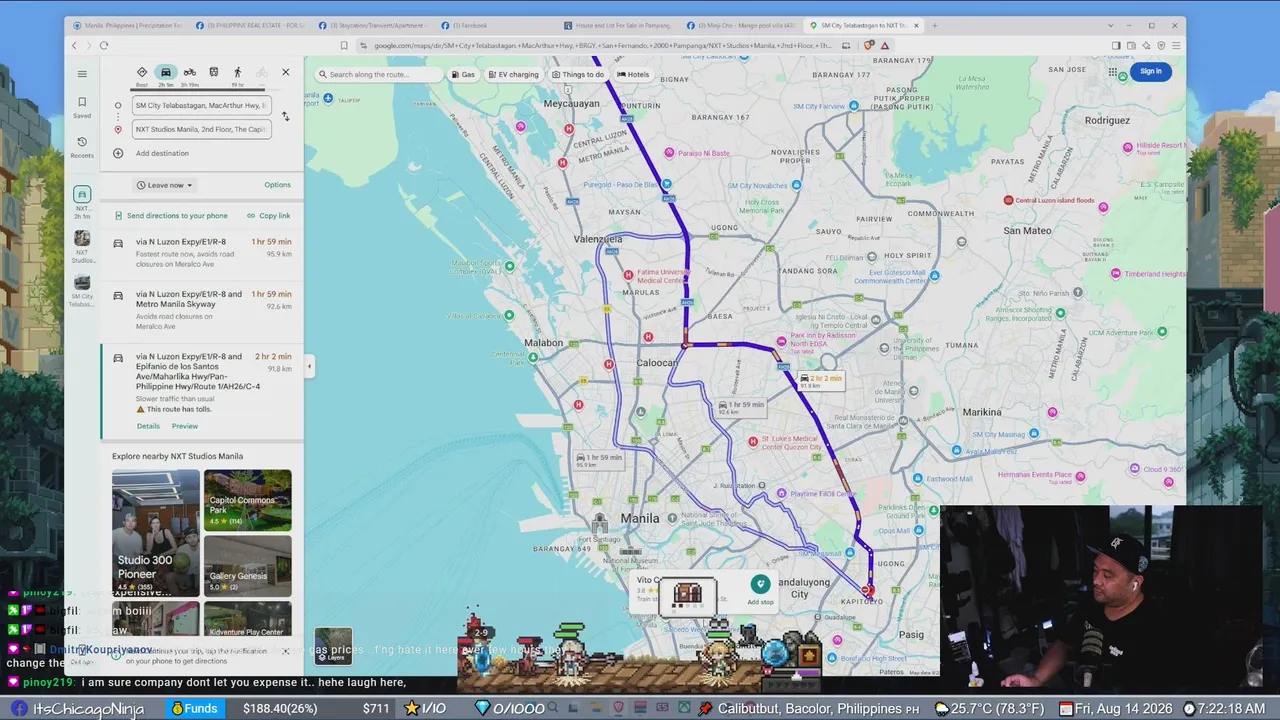Select Cycling travel mode icon
This screenshot has width=1280, height=720.
click(x=261, y=72)
